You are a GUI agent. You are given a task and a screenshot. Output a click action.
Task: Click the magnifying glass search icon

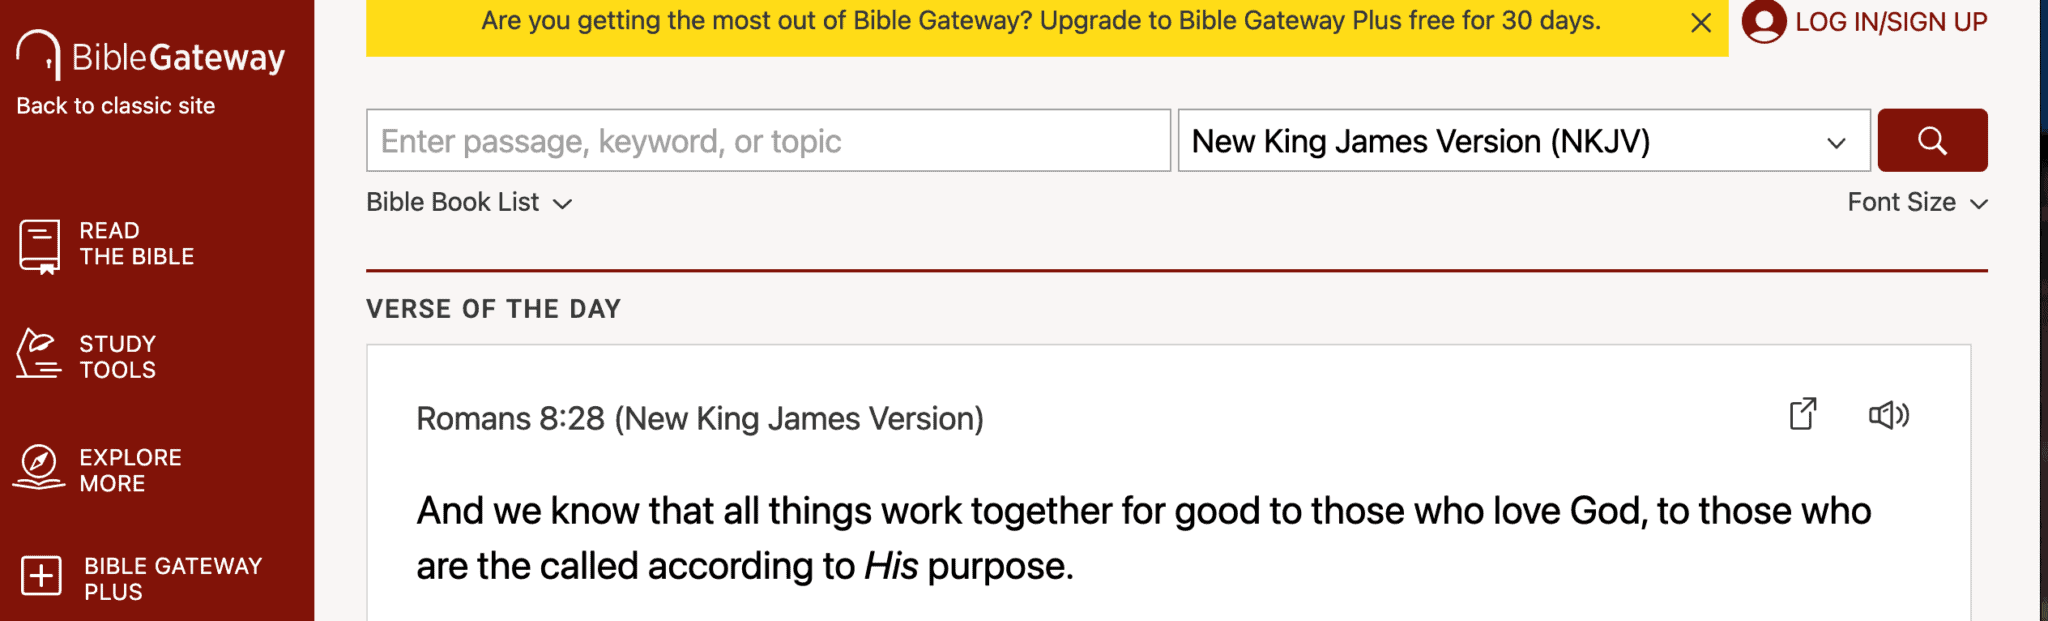tap(1931, 140)
